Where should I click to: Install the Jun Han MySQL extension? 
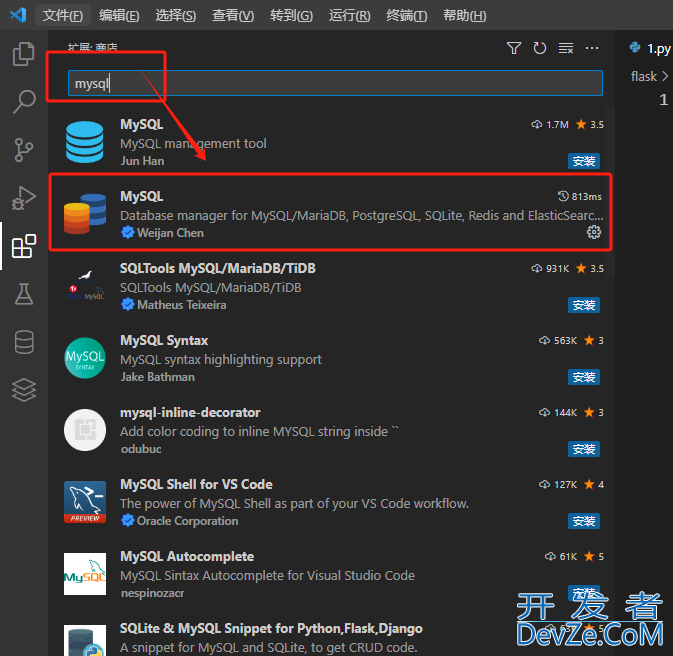pos(584,161)
